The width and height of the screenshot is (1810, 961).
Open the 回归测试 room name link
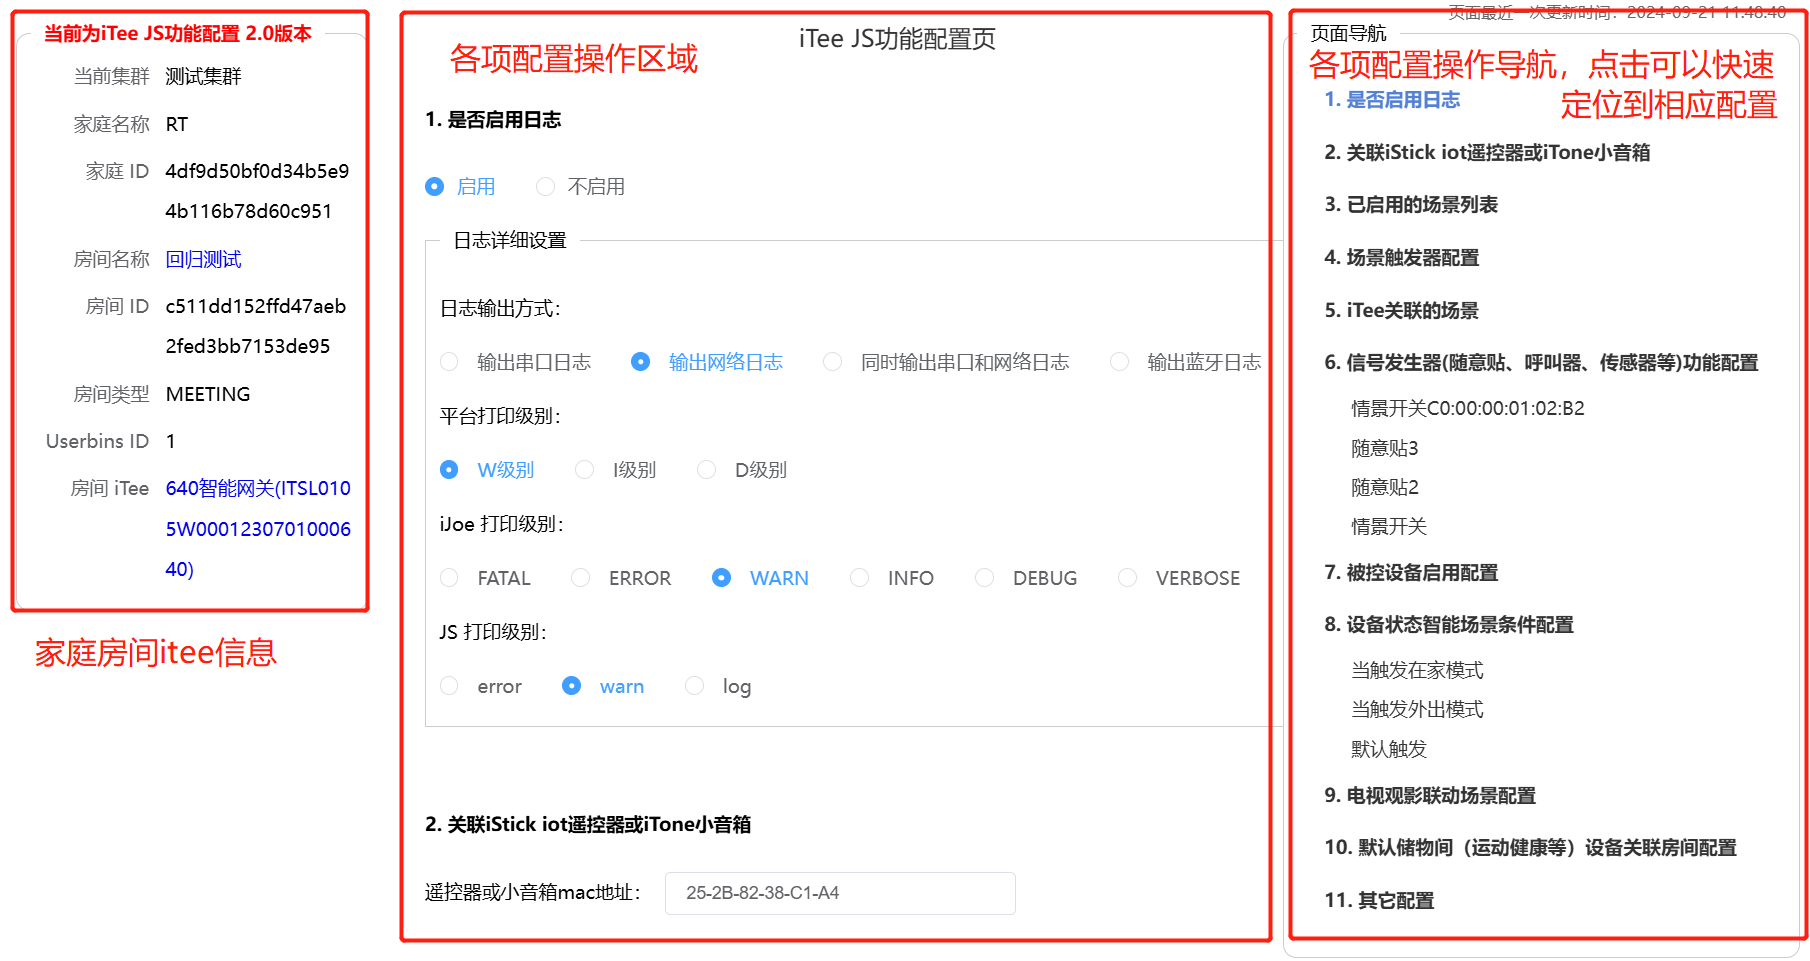tap(203, 260)
